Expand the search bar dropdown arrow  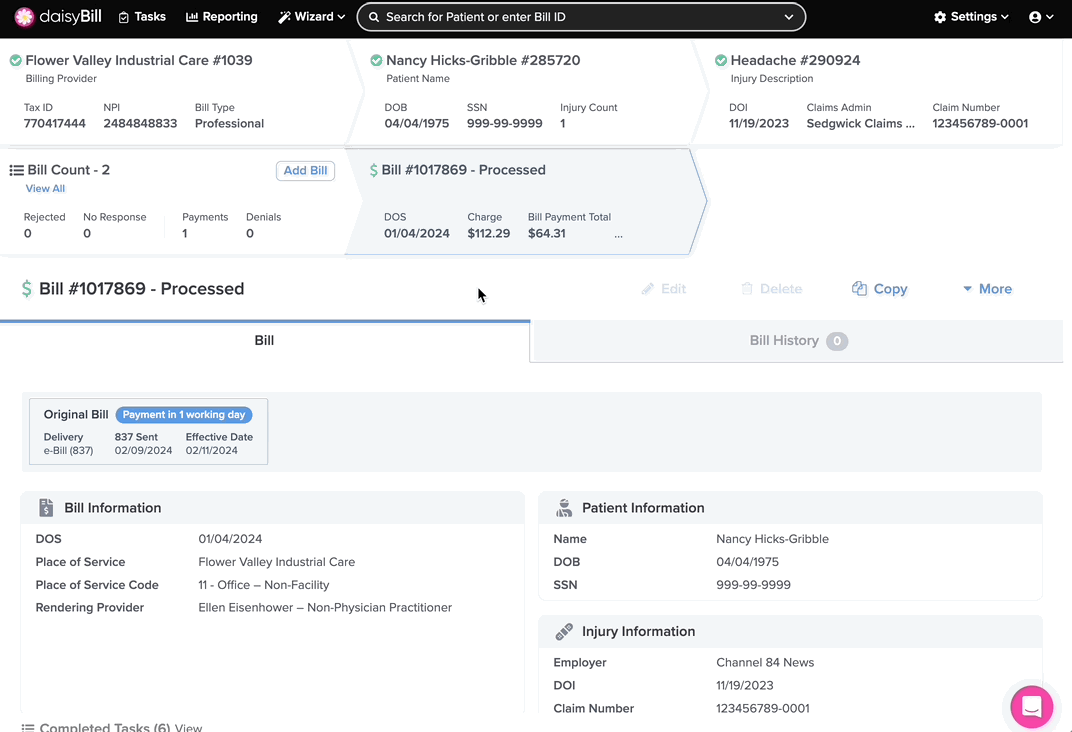788,17
